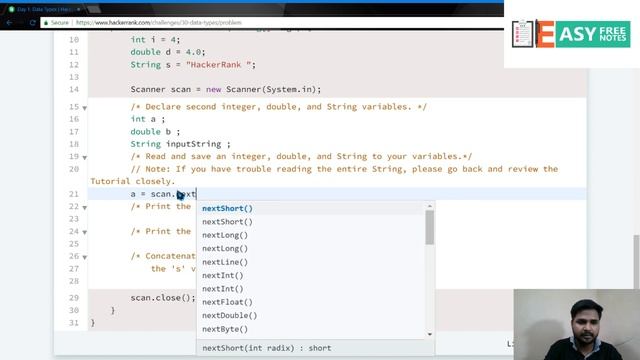Click the 'int a ;' declaration

tap(148, 119)
